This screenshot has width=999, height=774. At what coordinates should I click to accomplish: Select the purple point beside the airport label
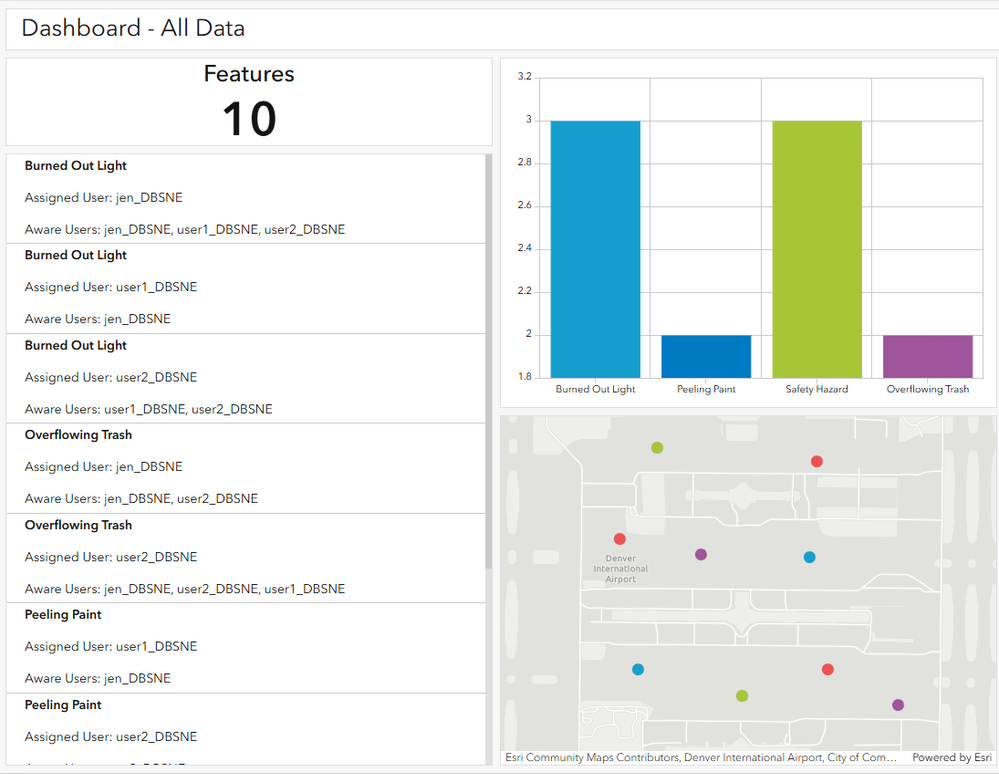pos(701,554)
